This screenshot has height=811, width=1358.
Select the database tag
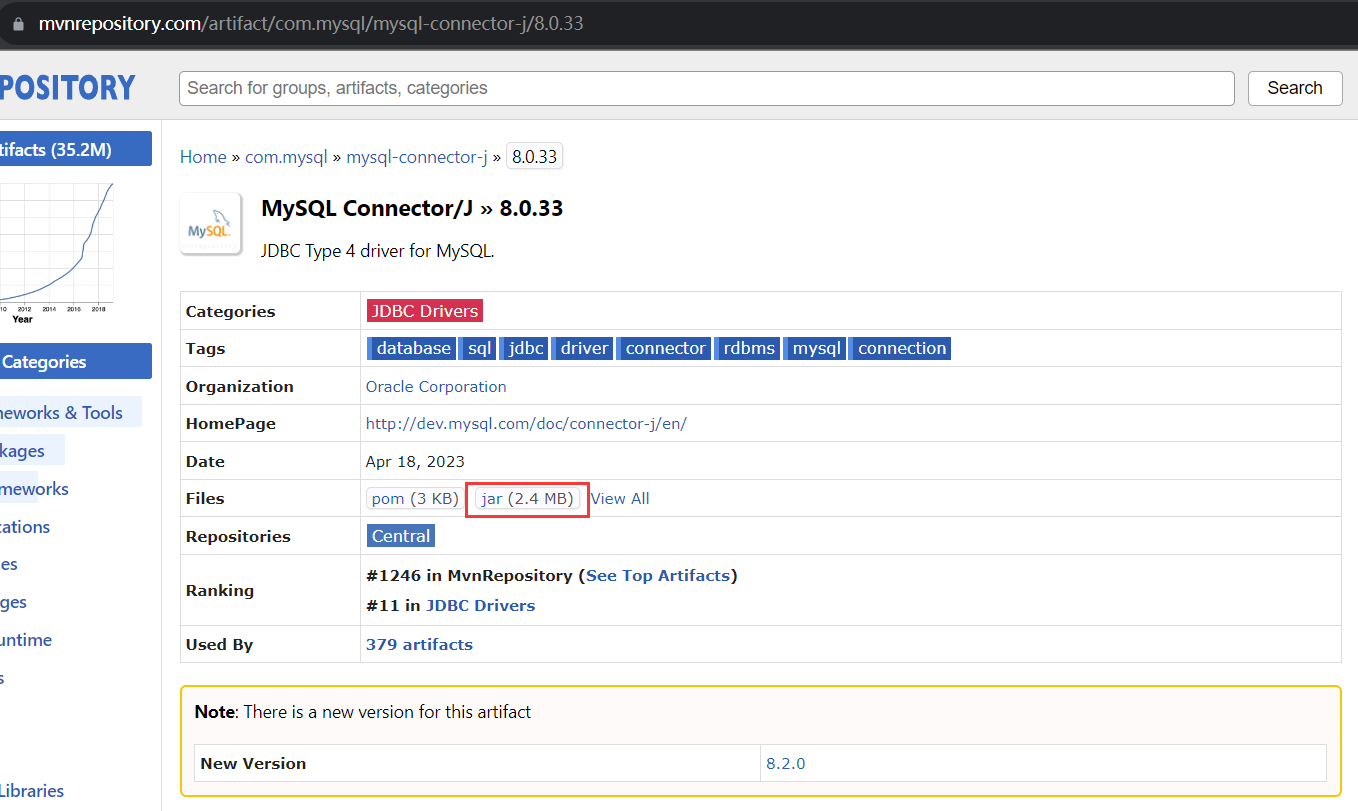point(412,348)
